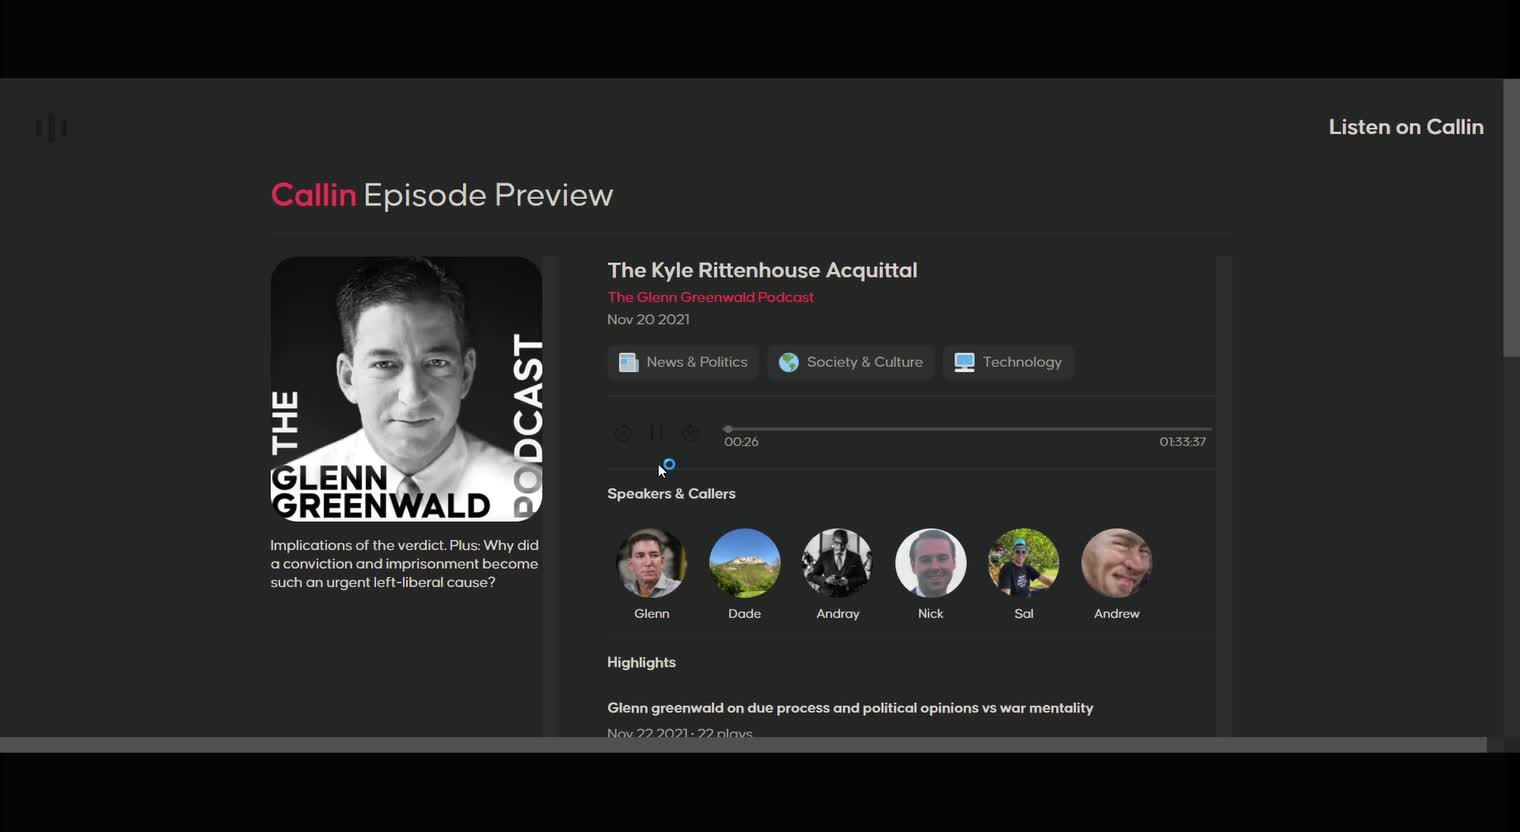Click the name label Glenn
Viewport: 1520px width, 832px height.
651,614
